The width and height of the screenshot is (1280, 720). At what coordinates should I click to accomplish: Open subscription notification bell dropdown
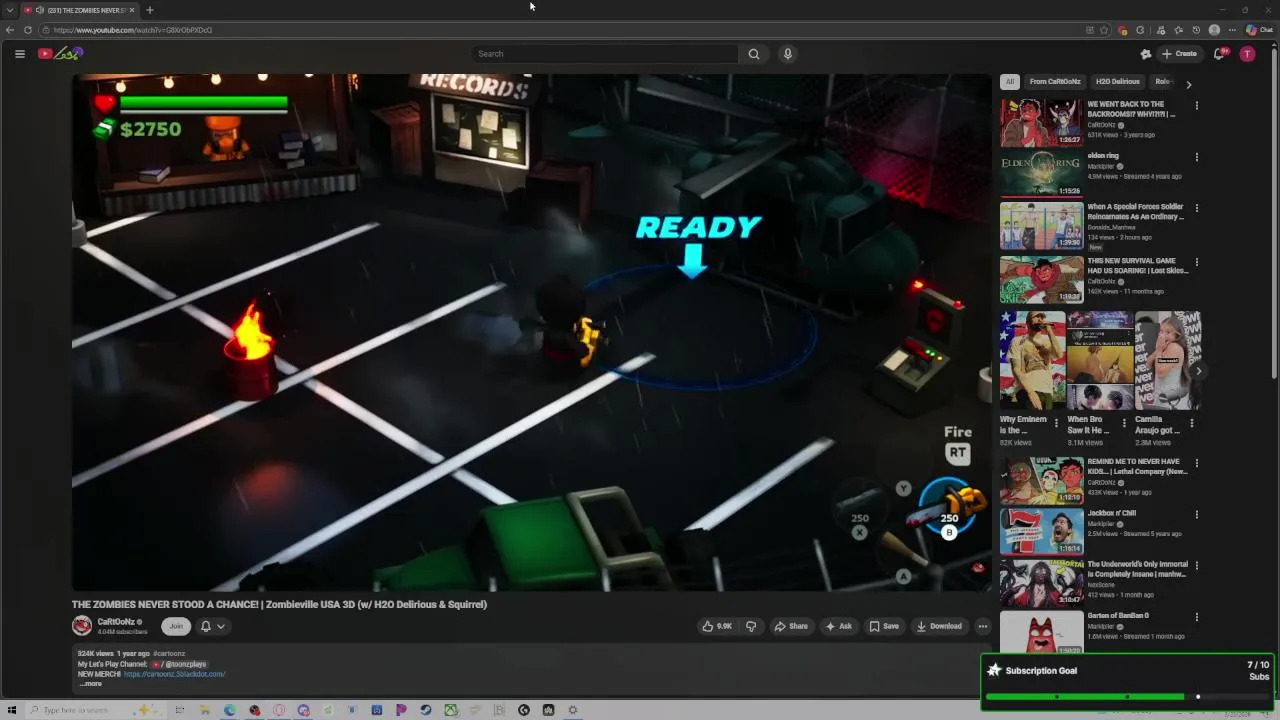212,626
